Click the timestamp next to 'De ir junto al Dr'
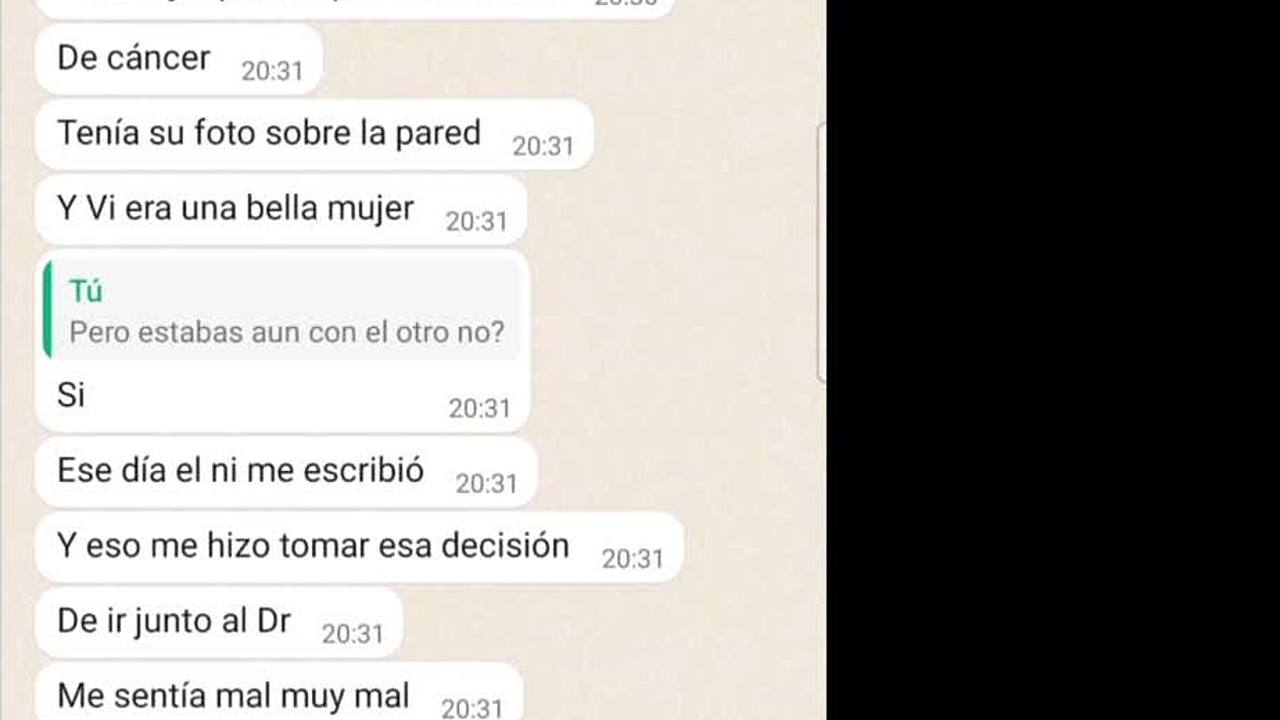The height and width of the screenshot is (720, 1280). (352, 634)
